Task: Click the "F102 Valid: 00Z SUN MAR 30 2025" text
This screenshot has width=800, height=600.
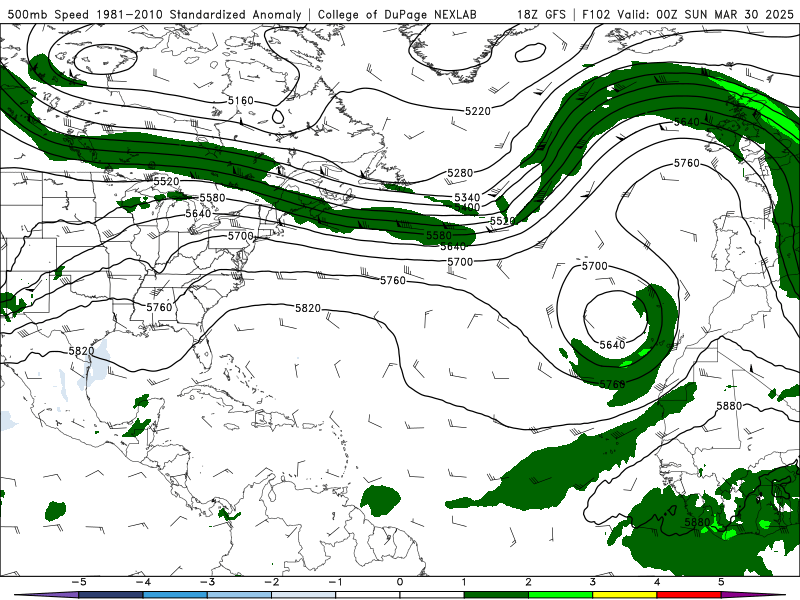Action: 688,14
